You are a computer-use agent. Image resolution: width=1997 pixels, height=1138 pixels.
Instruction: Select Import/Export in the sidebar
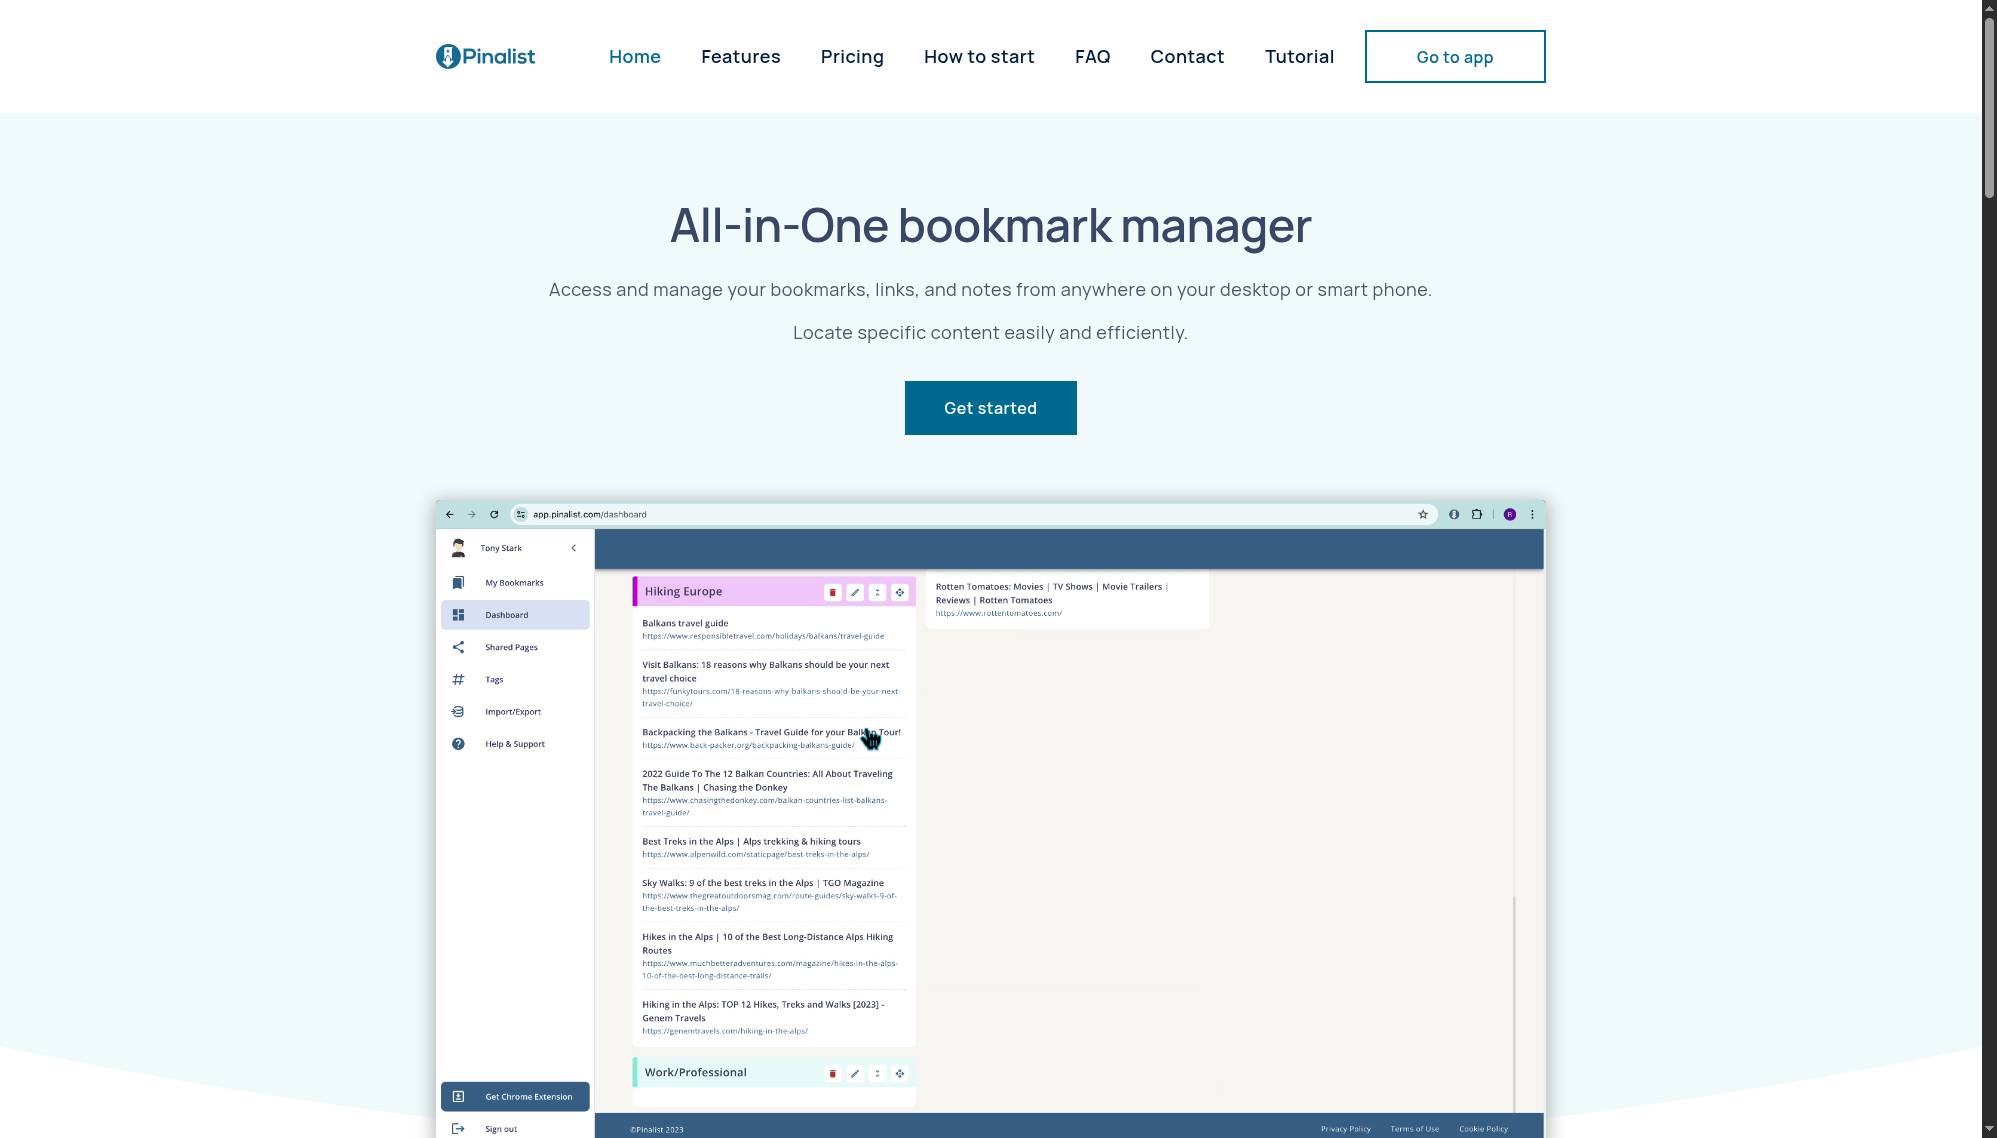pos(512,711)
